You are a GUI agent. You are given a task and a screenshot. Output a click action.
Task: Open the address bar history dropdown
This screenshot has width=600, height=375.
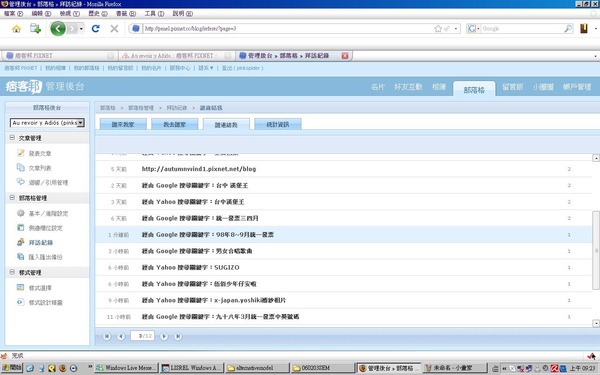point(456,29)
